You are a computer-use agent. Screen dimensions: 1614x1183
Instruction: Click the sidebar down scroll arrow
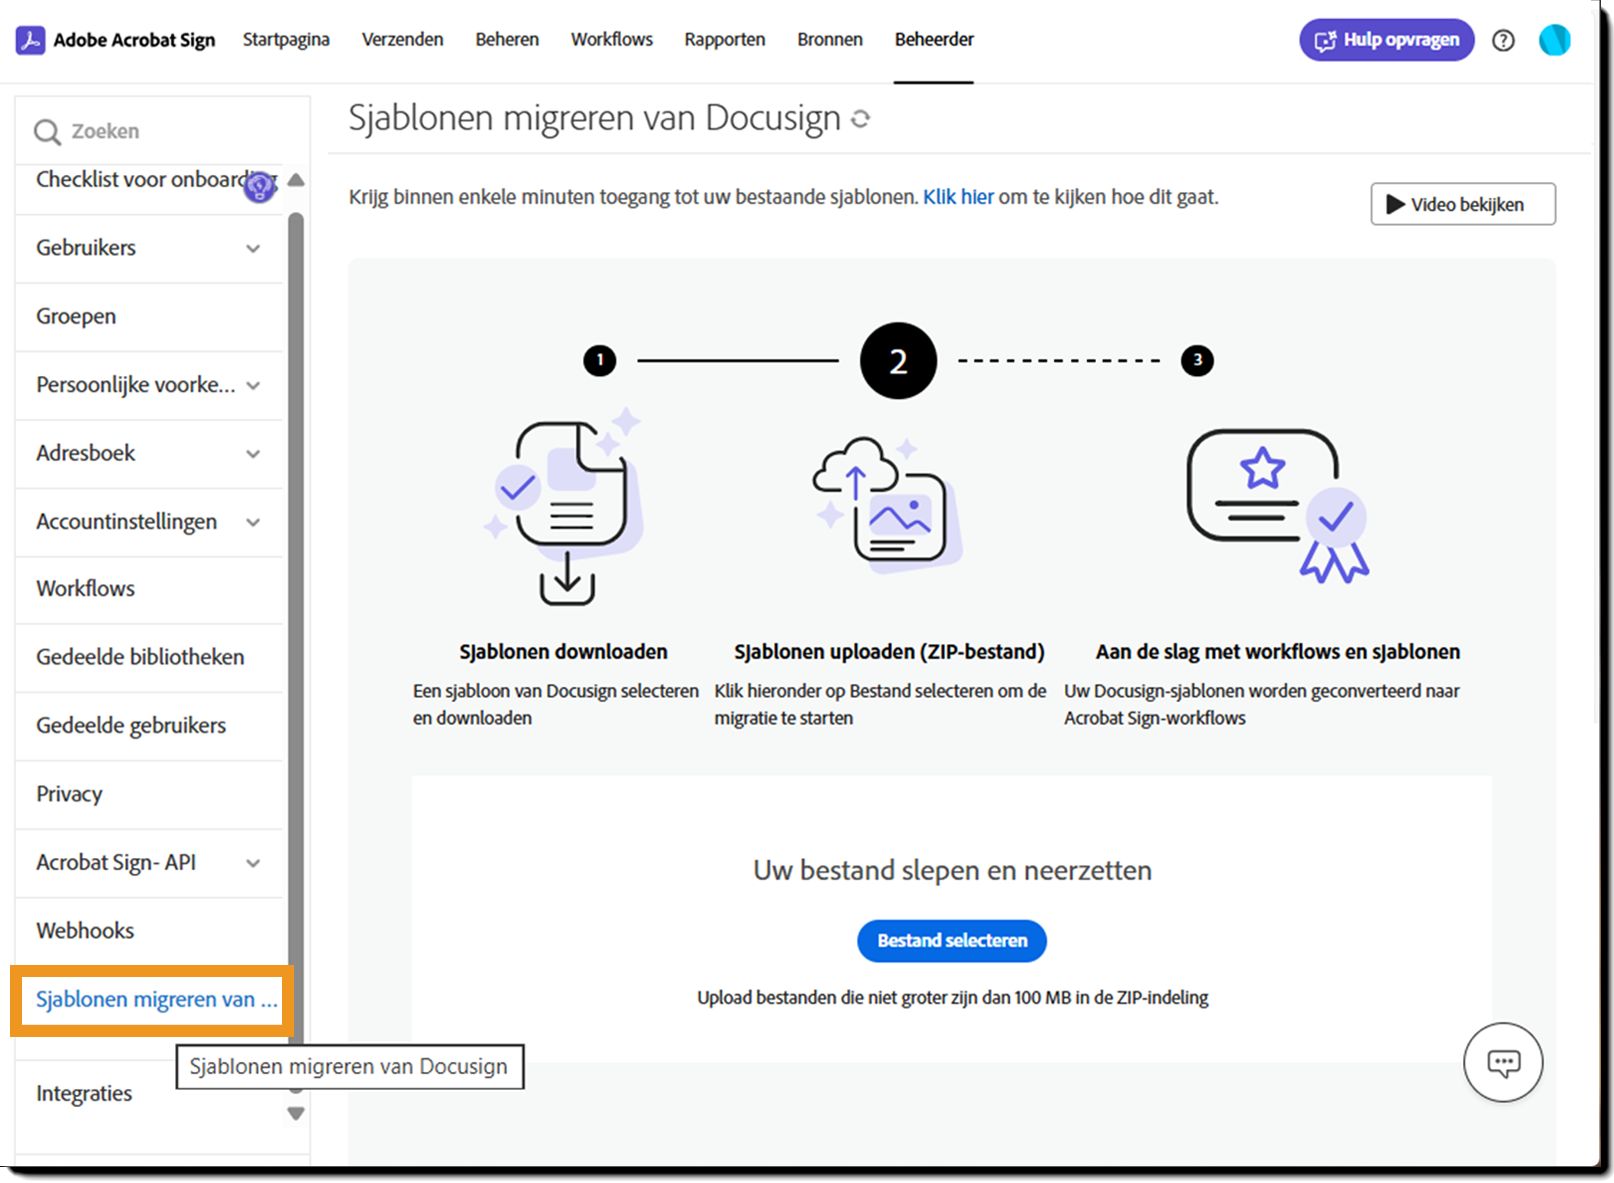point(296,1113)
